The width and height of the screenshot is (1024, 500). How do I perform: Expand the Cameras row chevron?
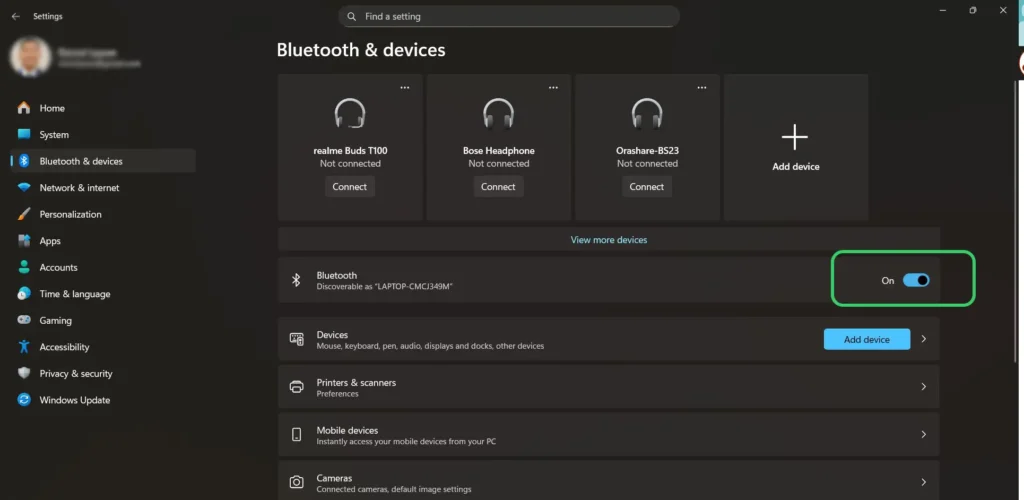pos(923,482)
